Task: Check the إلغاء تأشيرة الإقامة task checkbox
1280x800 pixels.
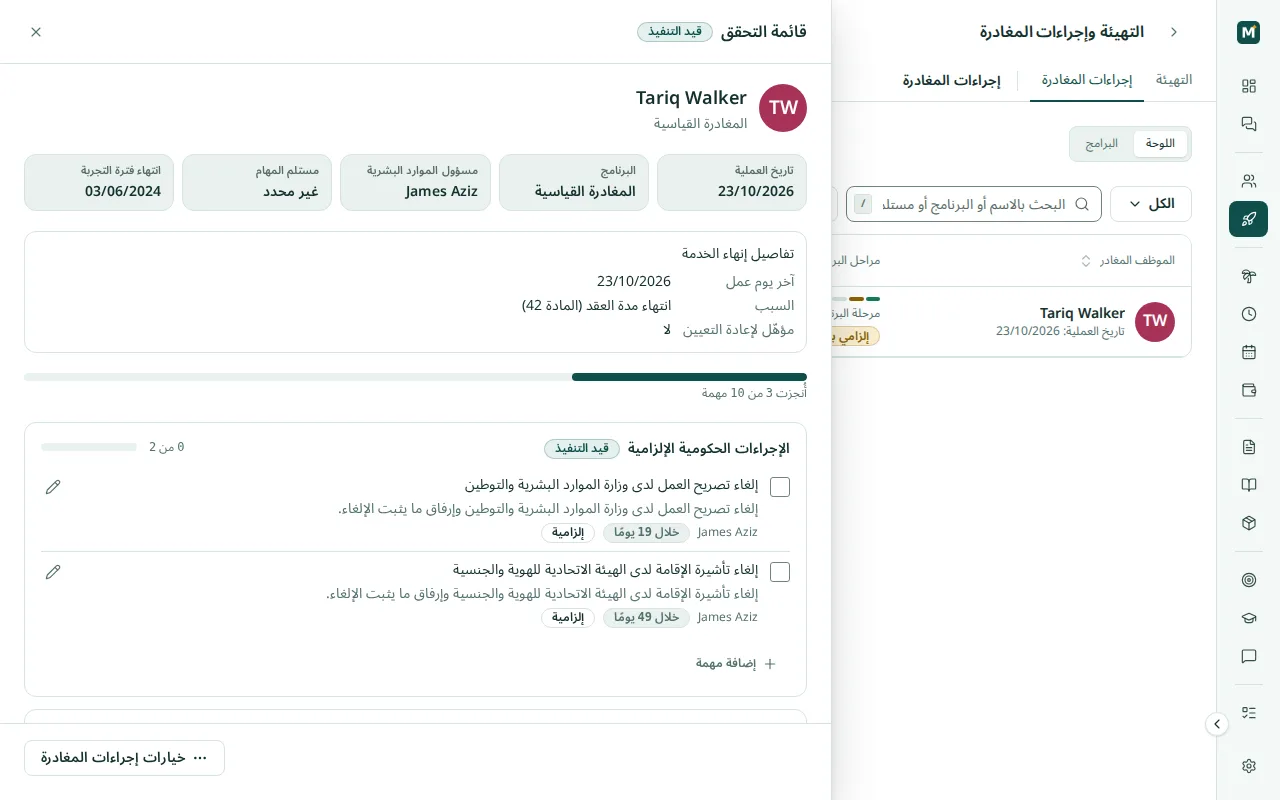Action: (x=780, y=572)
